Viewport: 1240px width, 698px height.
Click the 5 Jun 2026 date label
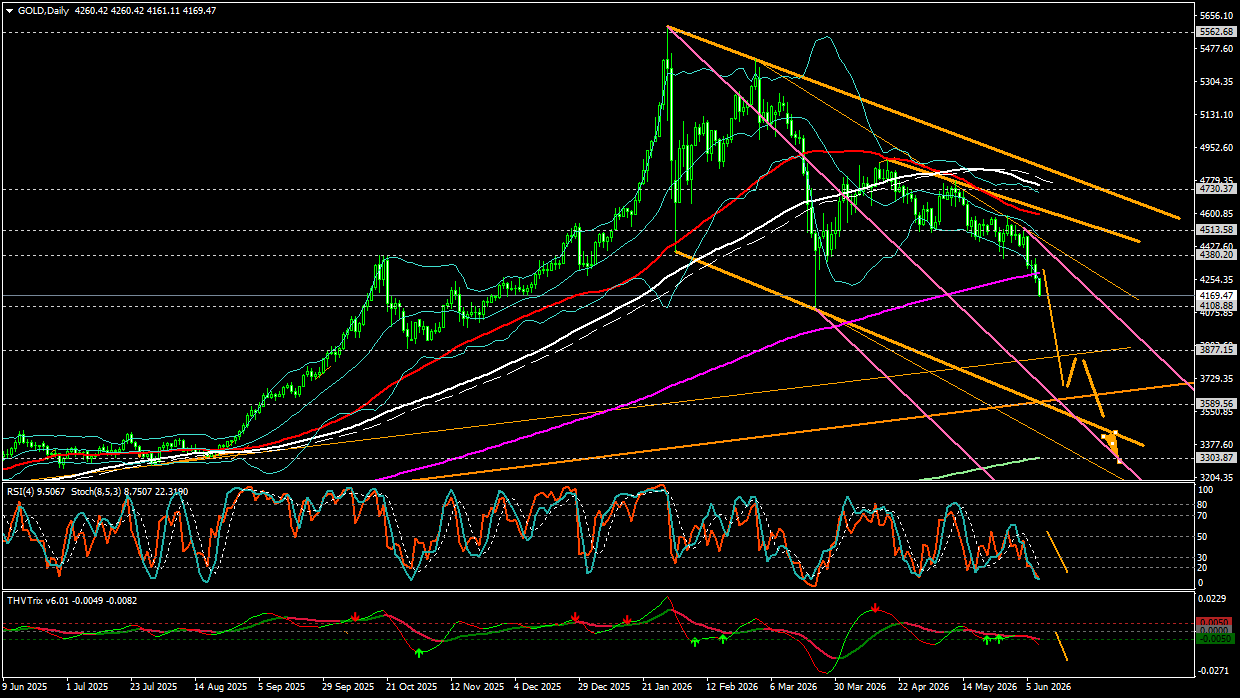[x=1048, y=688]
